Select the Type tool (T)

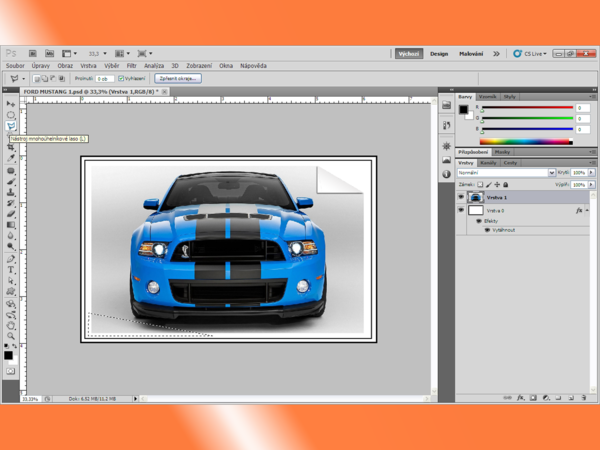click(11, 269)
